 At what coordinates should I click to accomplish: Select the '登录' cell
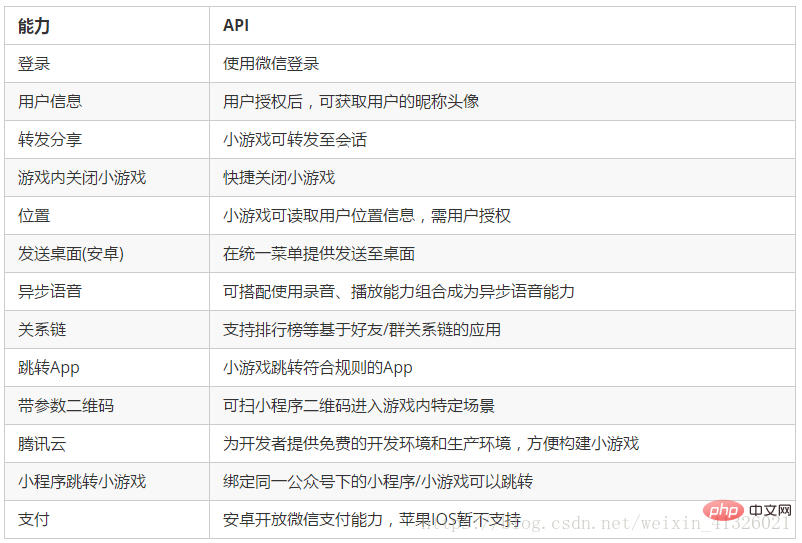coord(107,63)
